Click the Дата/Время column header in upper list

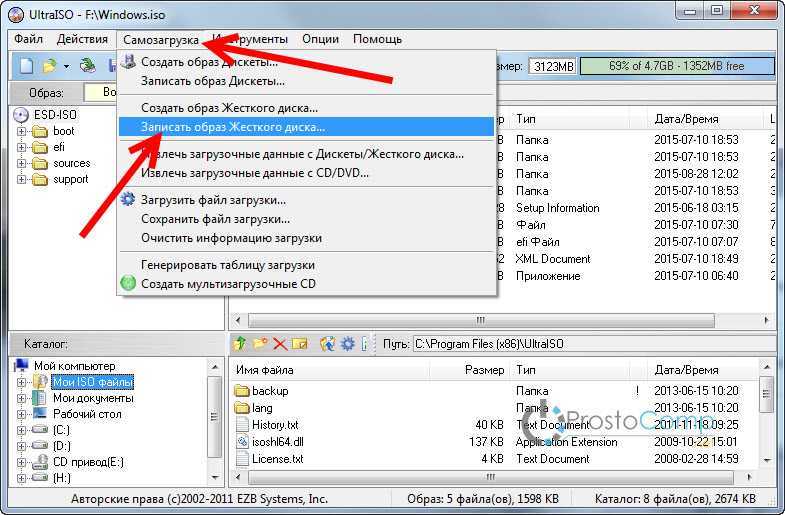(x=707, y=119)
